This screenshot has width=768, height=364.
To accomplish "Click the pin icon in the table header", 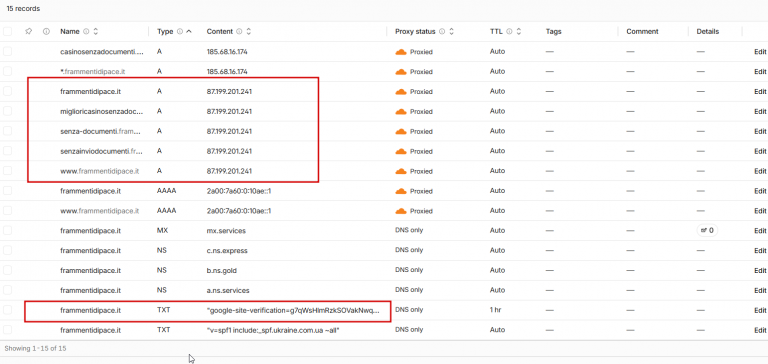I will tap(28, 31).
